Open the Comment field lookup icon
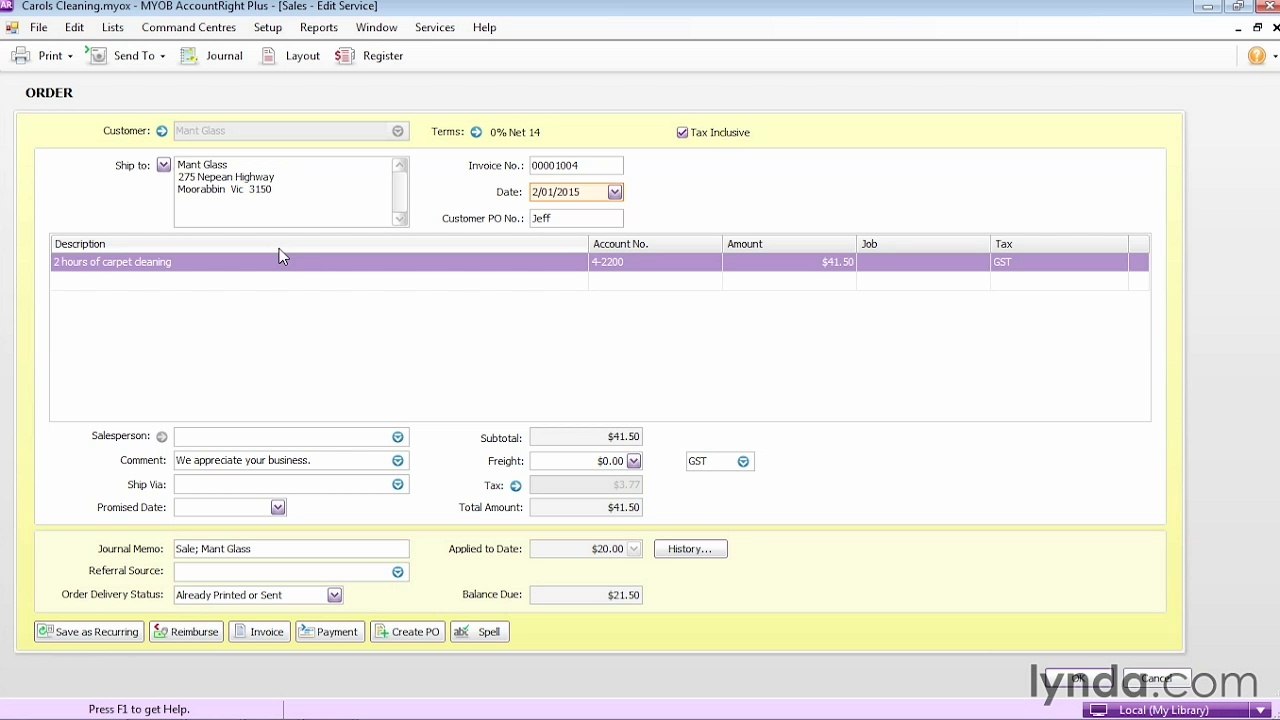This screenshot has height=720, width=1280. tap(398, 461)
